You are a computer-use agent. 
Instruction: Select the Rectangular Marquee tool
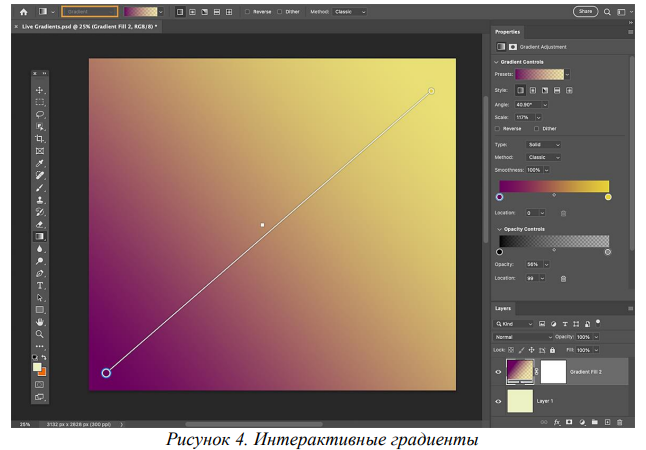[40, 102]
